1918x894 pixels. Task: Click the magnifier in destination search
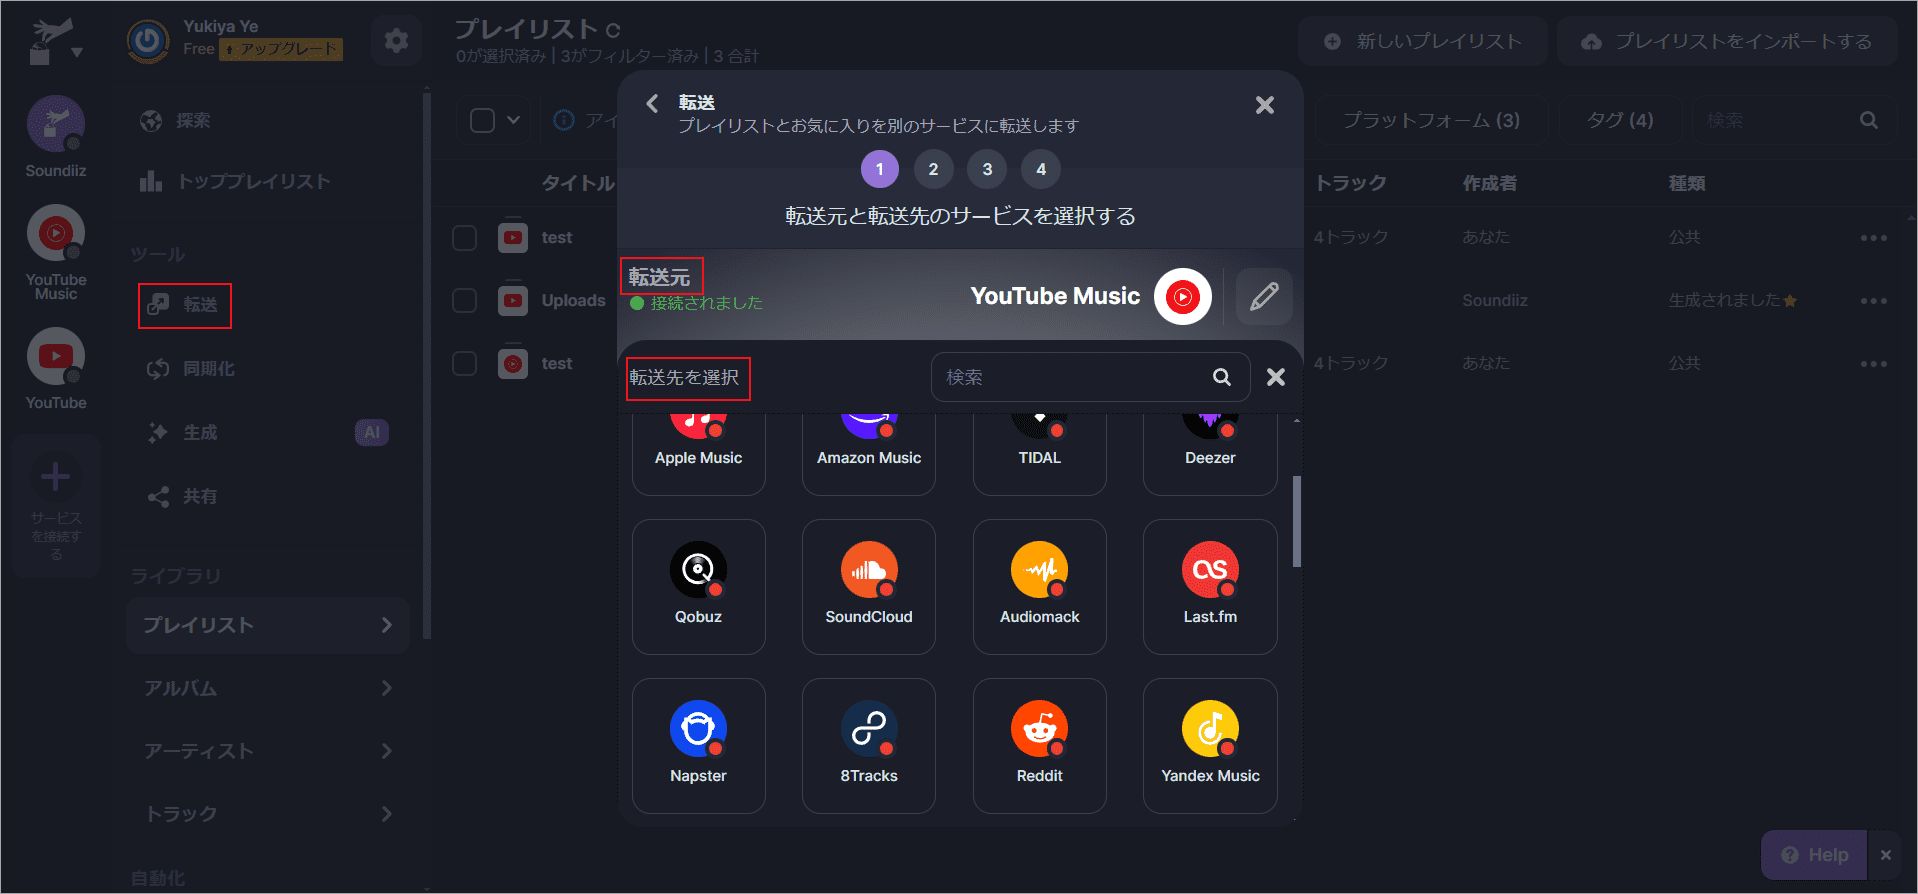(x=1222, y=377)
